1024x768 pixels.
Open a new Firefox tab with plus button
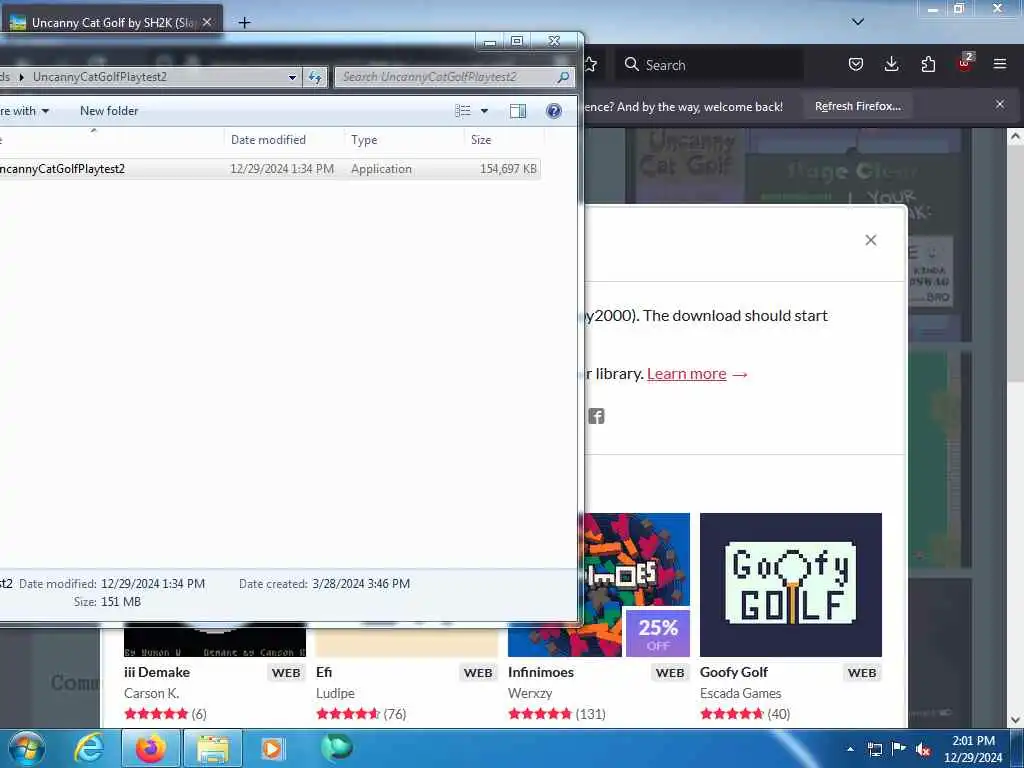pos(244,23)
